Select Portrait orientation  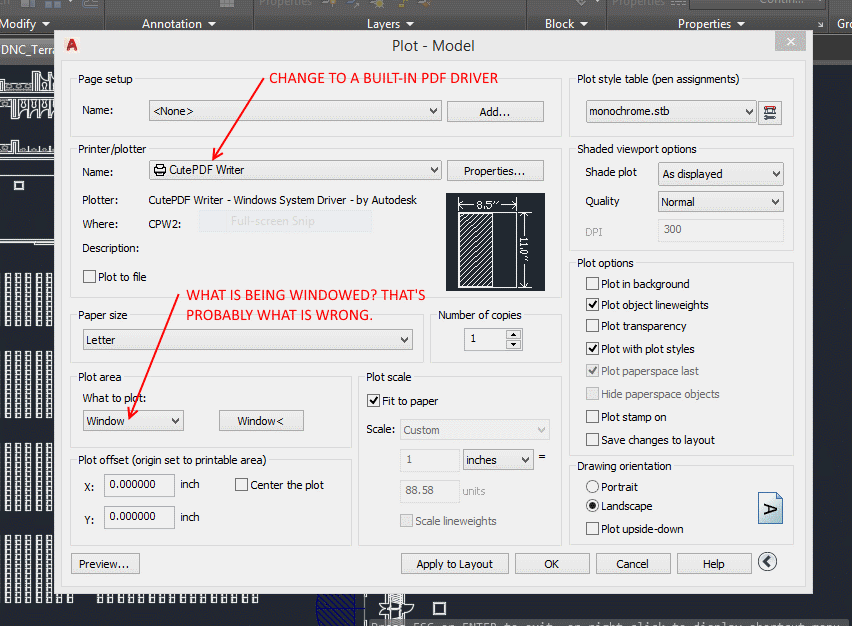[592, 486]
